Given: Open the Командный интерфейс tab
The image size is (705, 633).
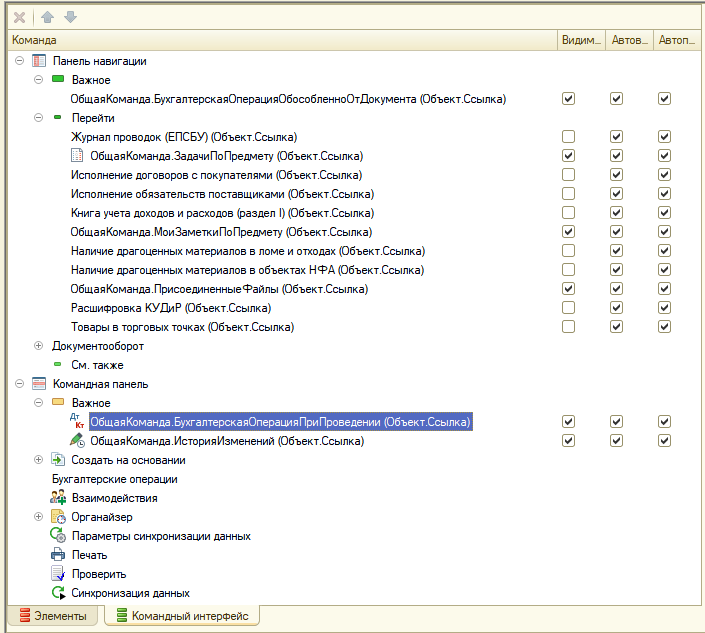Looking at the screenshot, I should pos(181,616).
